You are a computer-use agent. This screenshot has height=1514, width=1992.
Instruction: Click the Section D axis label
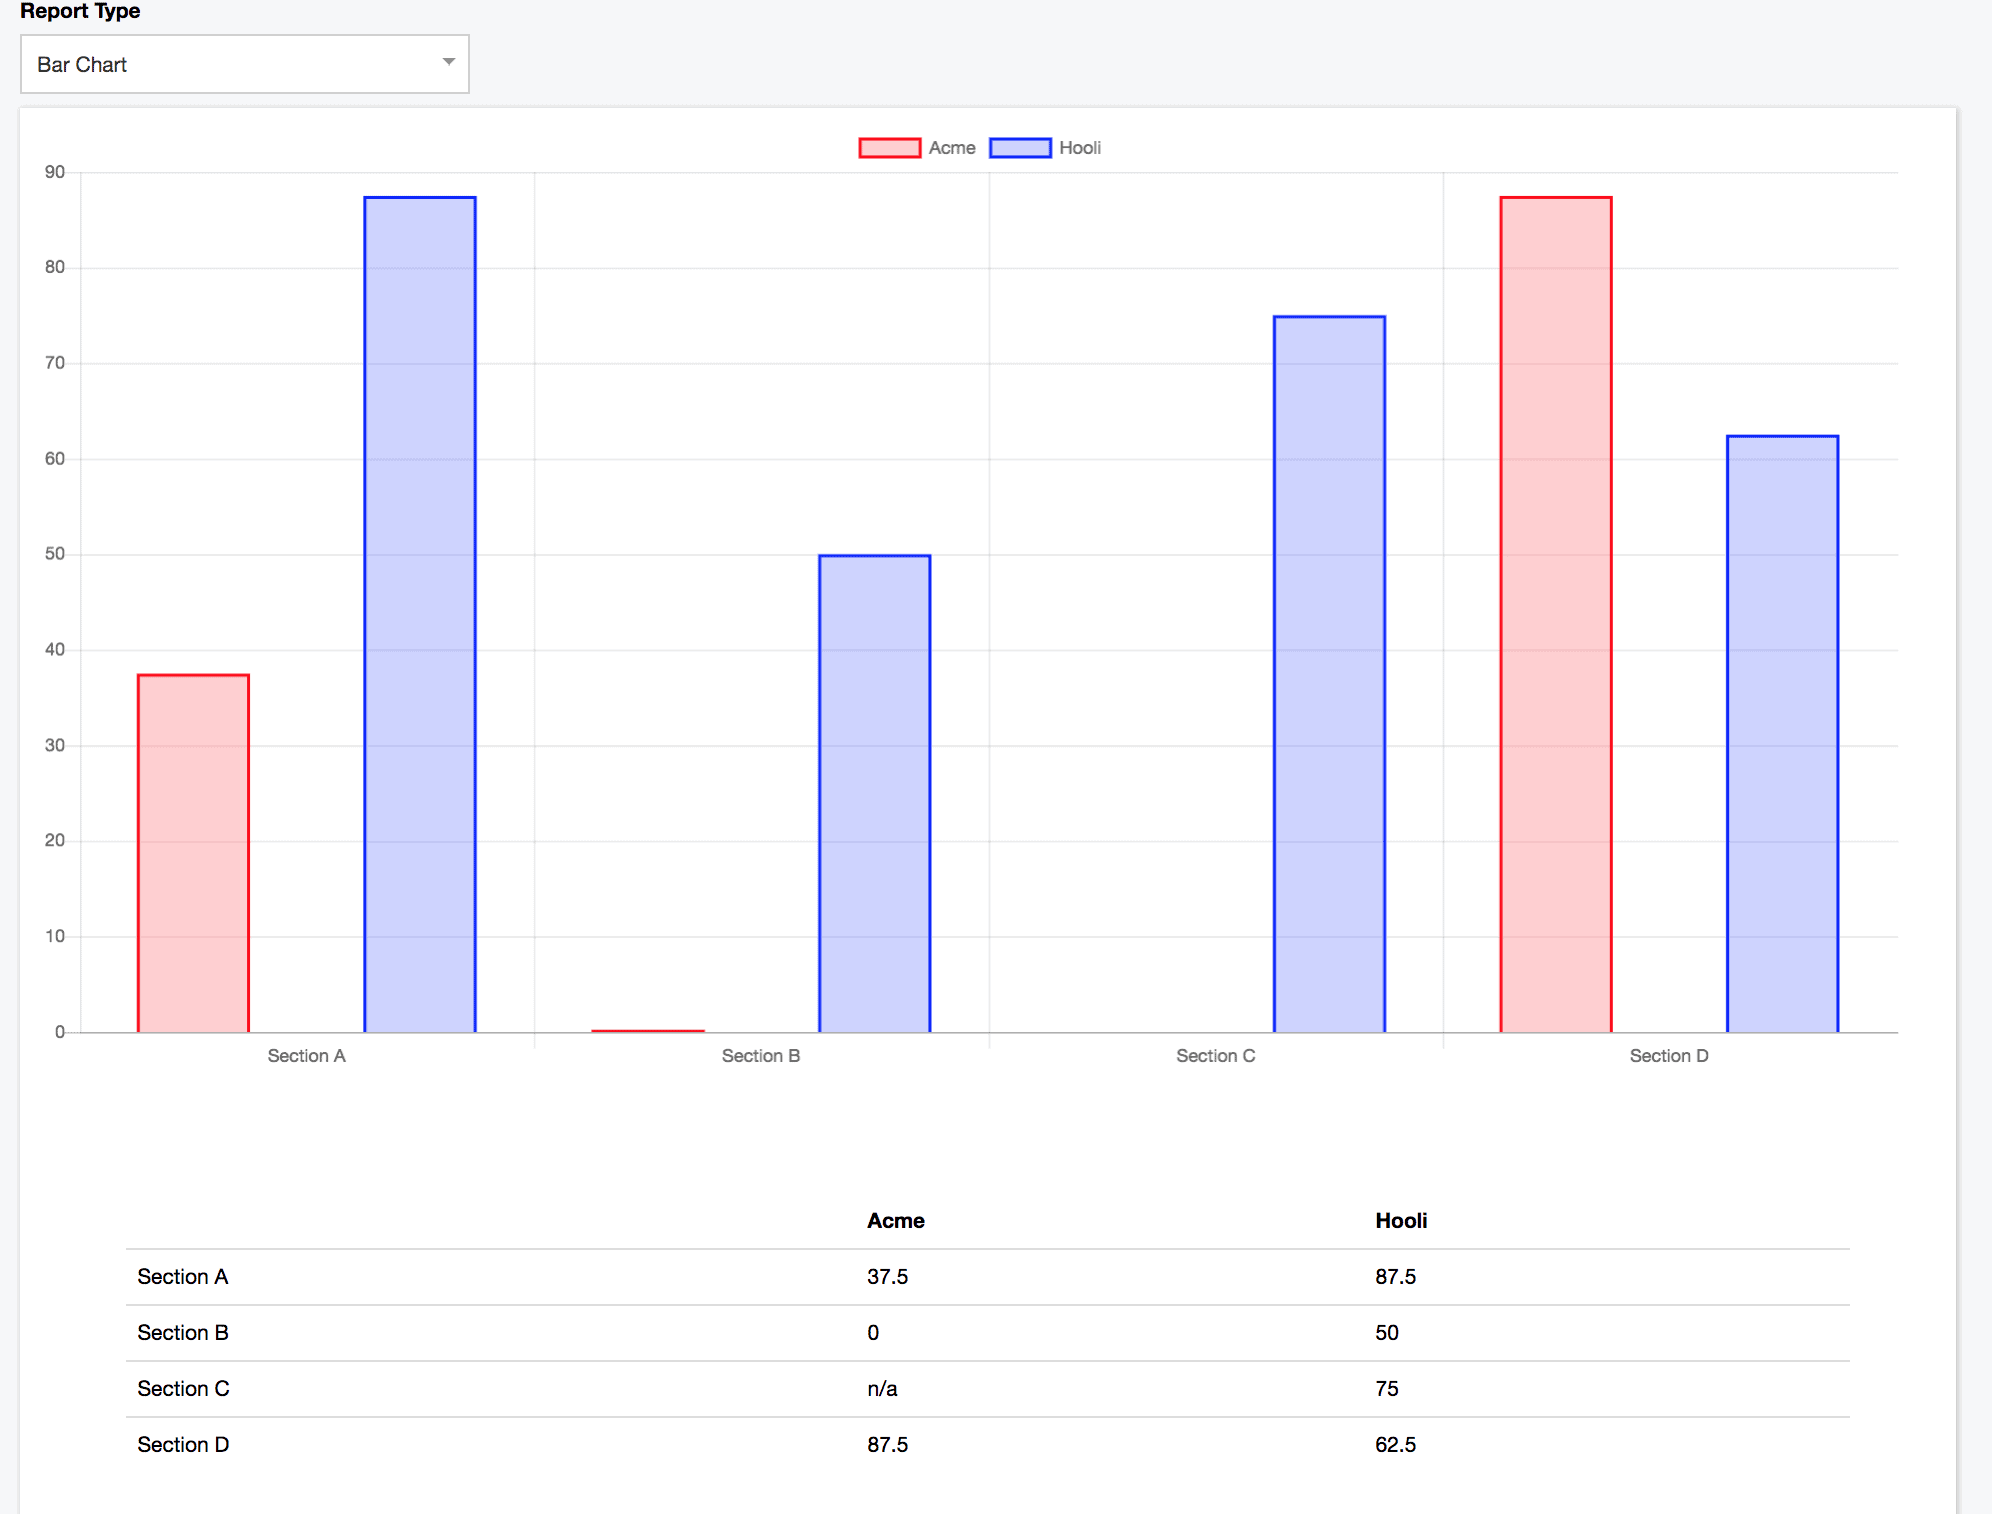[1669, 1056]
